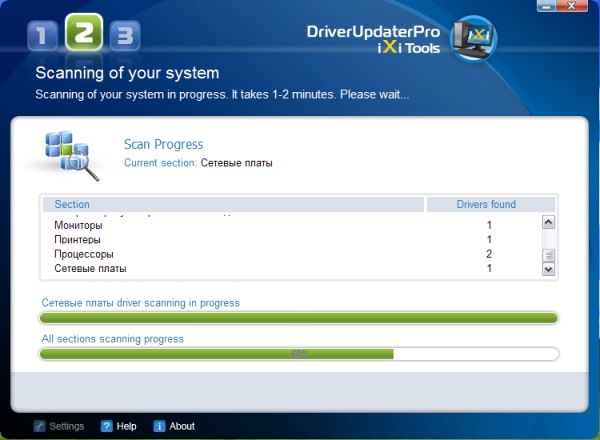The image size is (600, 440).
Task: Open the About link text
Action: pyautogui.click(x=182, y=426)
